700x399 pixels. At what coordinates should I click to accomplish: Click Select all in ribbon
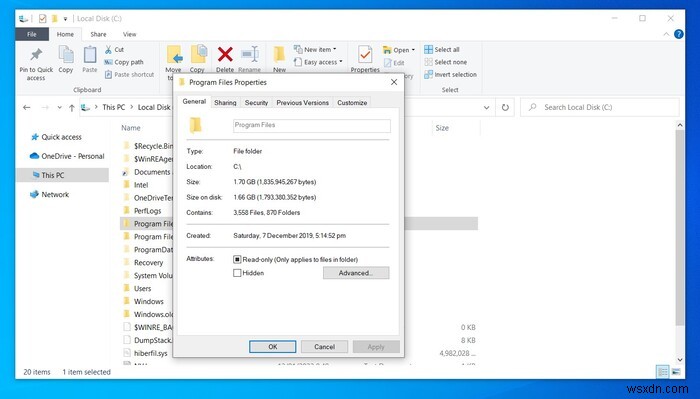click(442, 50)
